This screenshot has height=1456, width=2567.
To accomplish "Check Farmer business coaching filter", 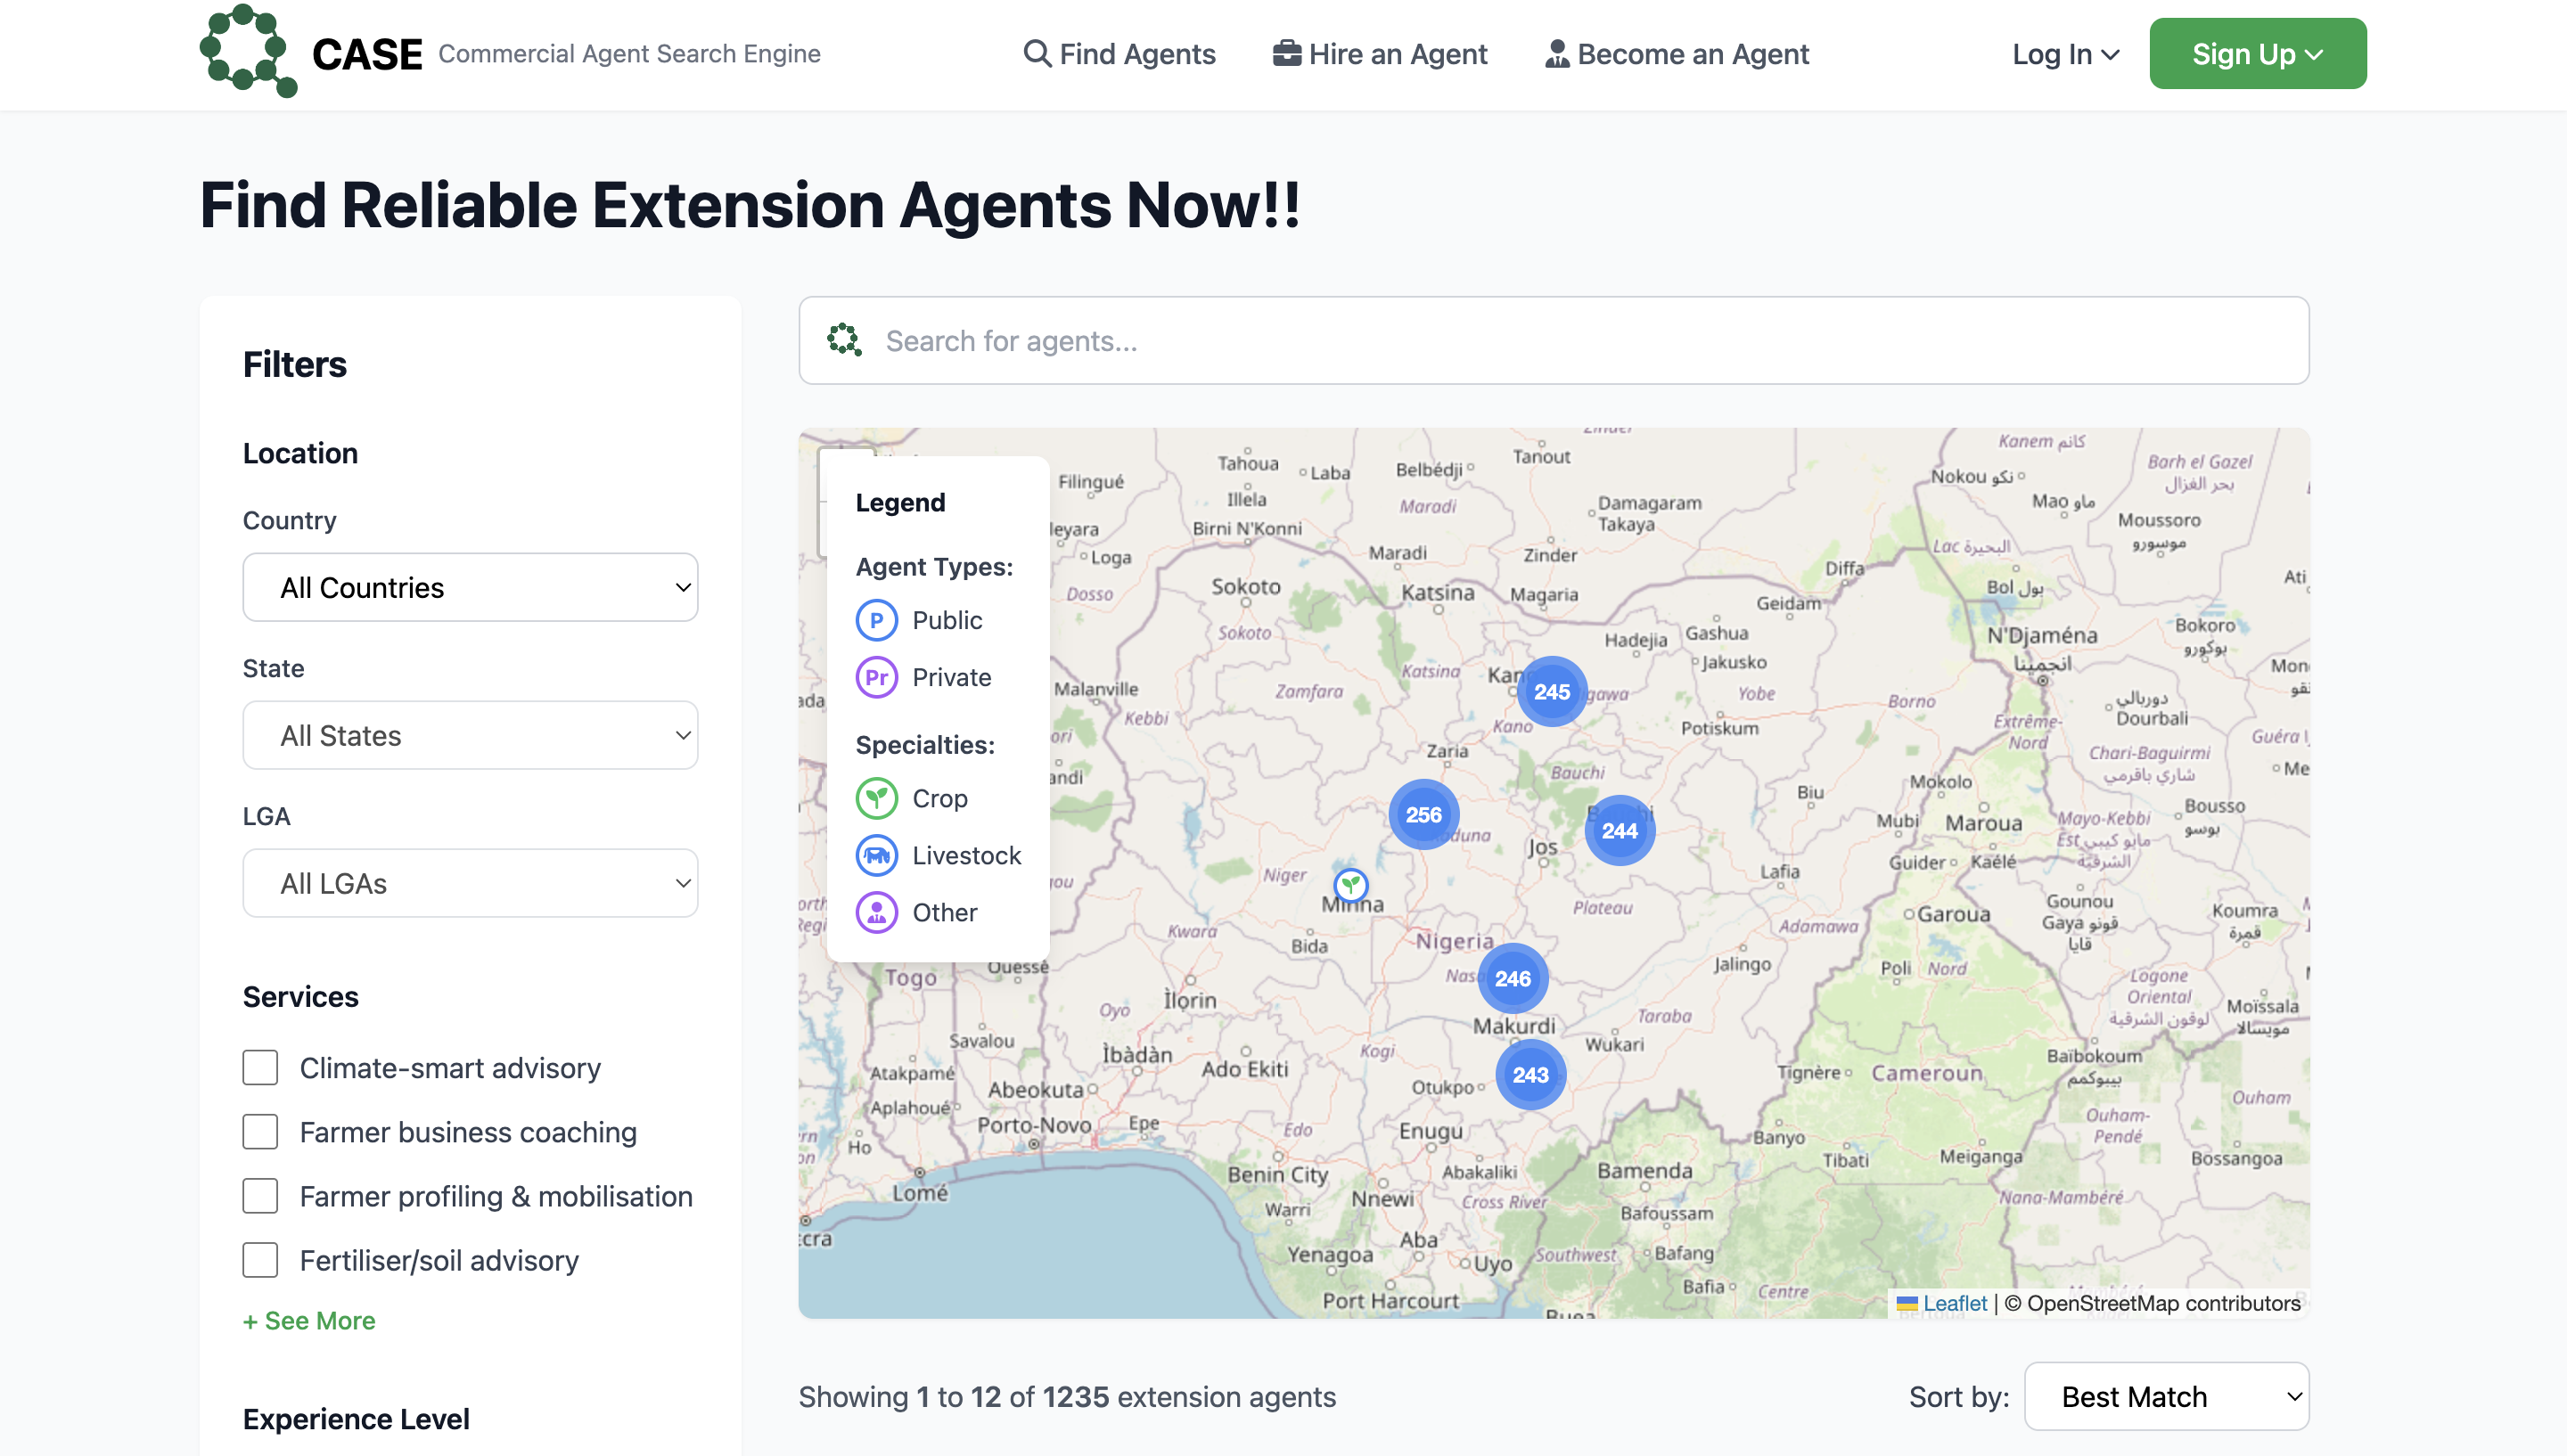I will 260,1132.
